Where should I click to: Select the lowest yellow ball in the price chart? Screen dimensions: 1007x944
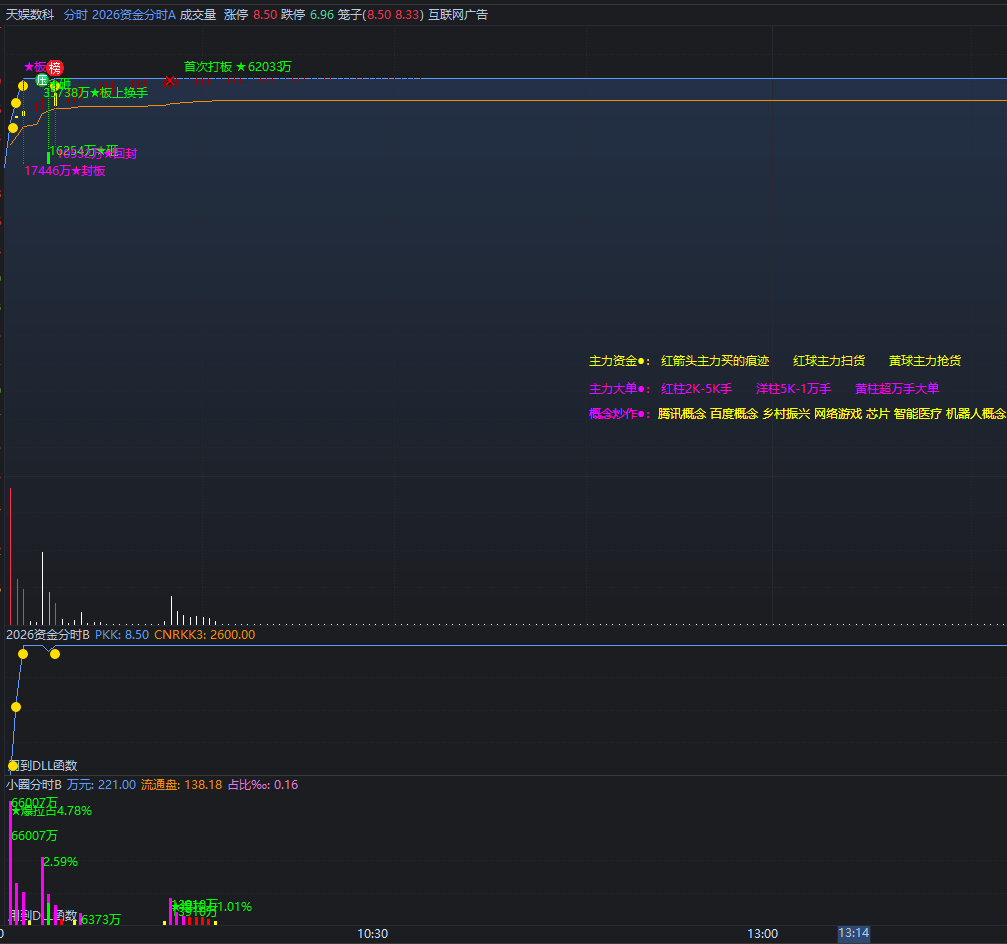pos(13,128)
